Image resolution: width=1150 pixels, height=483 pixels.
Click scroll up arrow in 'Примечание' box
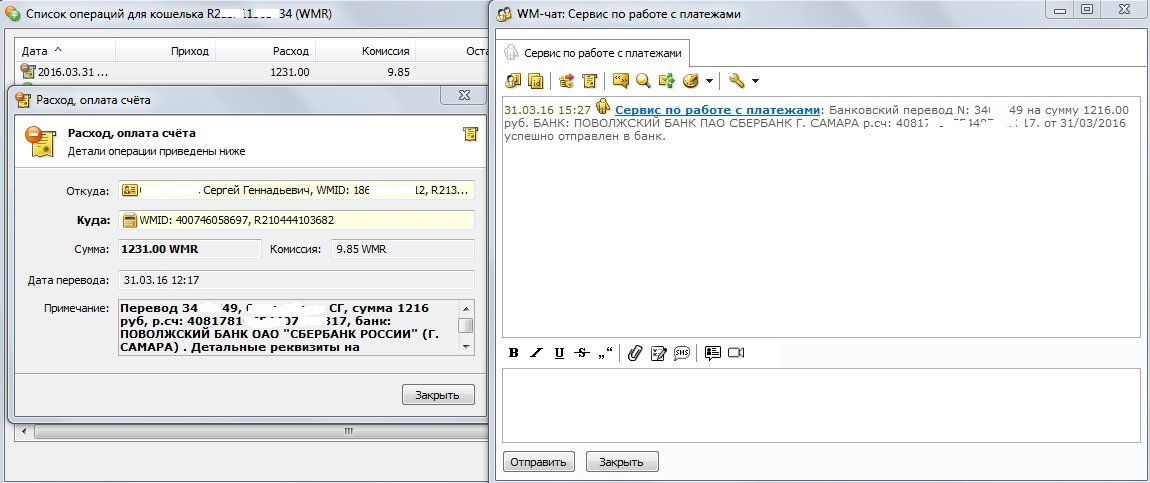466,307
